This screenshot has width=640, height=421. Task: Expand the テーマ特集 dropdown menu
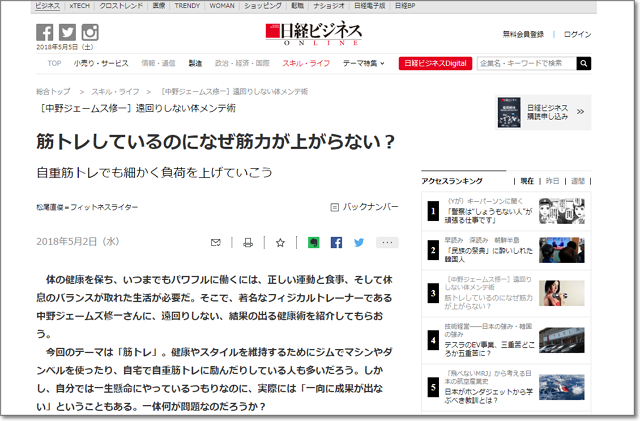click(x=364, y=63)
